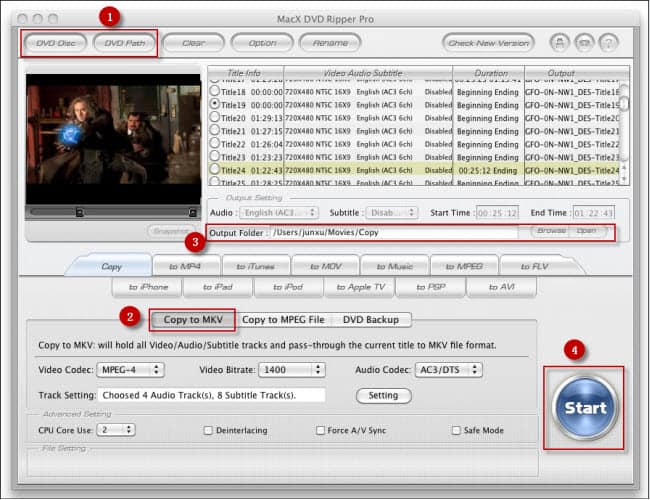Switch to the to MOV tab
The height and width of the screenshot is (500, 650).
[x=326, y=266]
